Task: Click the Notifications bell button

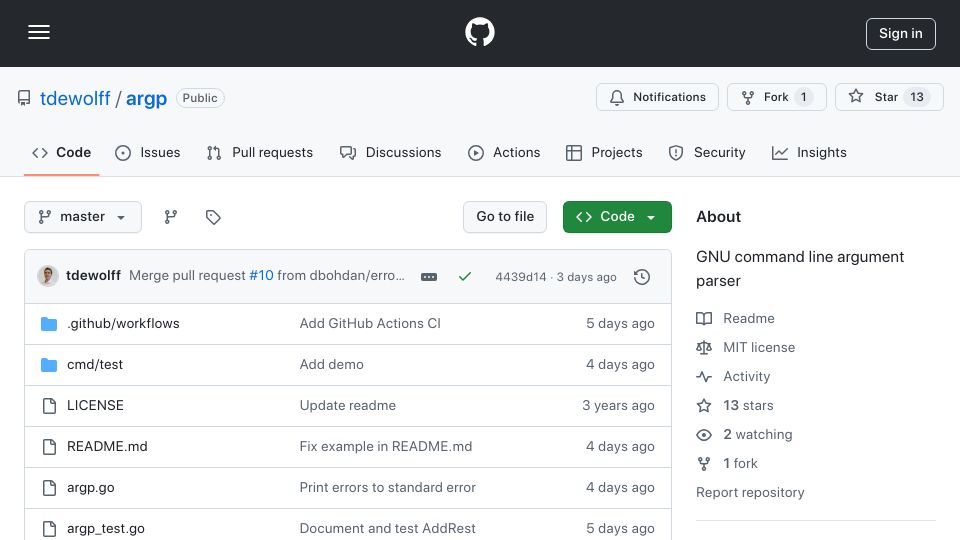Action: coord(658,97)
